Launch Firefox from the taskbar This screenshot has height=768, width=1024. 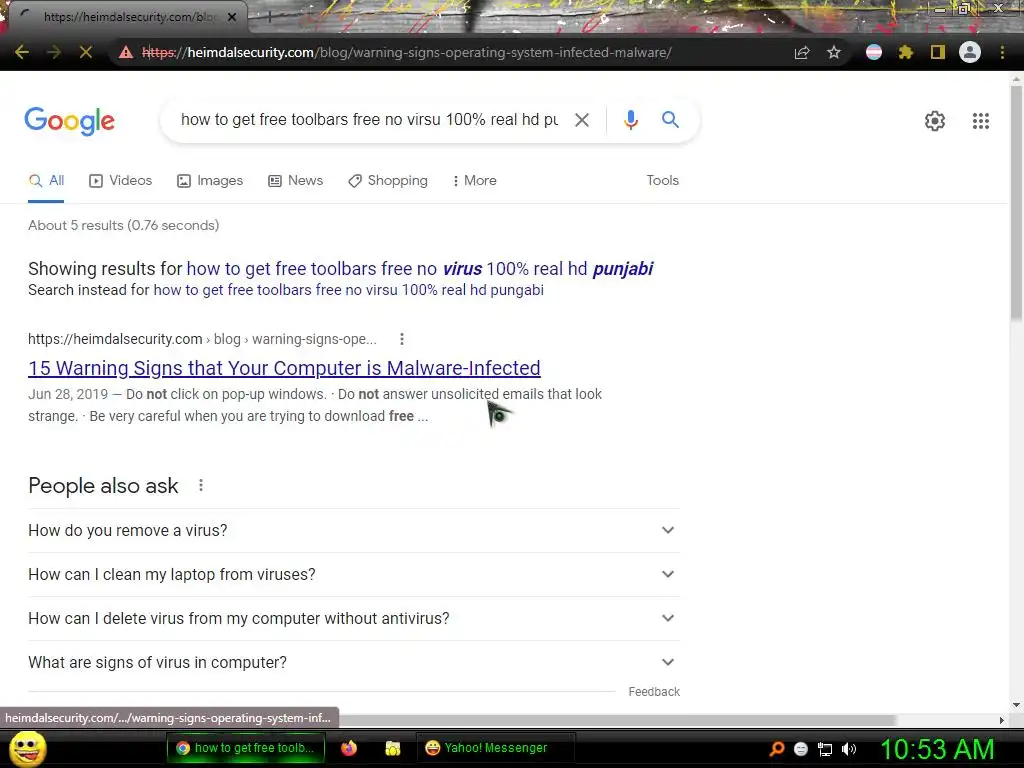pyautogui.click(x=349, y=748)
